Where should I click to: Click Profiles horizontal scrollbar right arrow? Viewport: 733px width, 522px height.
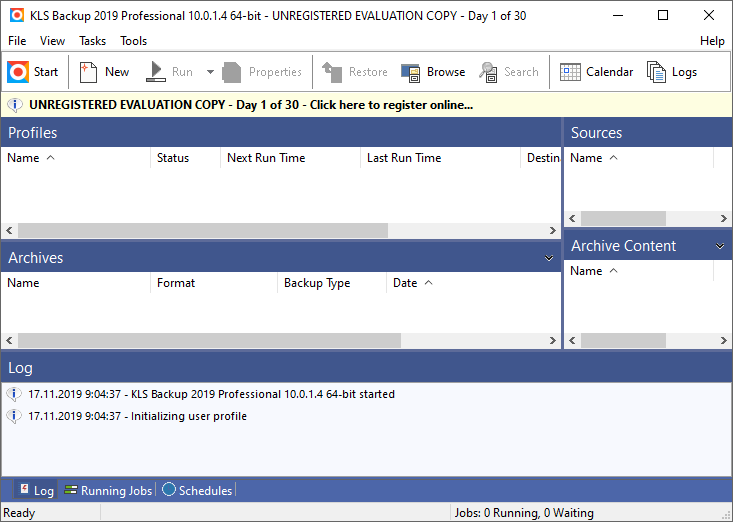(553, 230)
